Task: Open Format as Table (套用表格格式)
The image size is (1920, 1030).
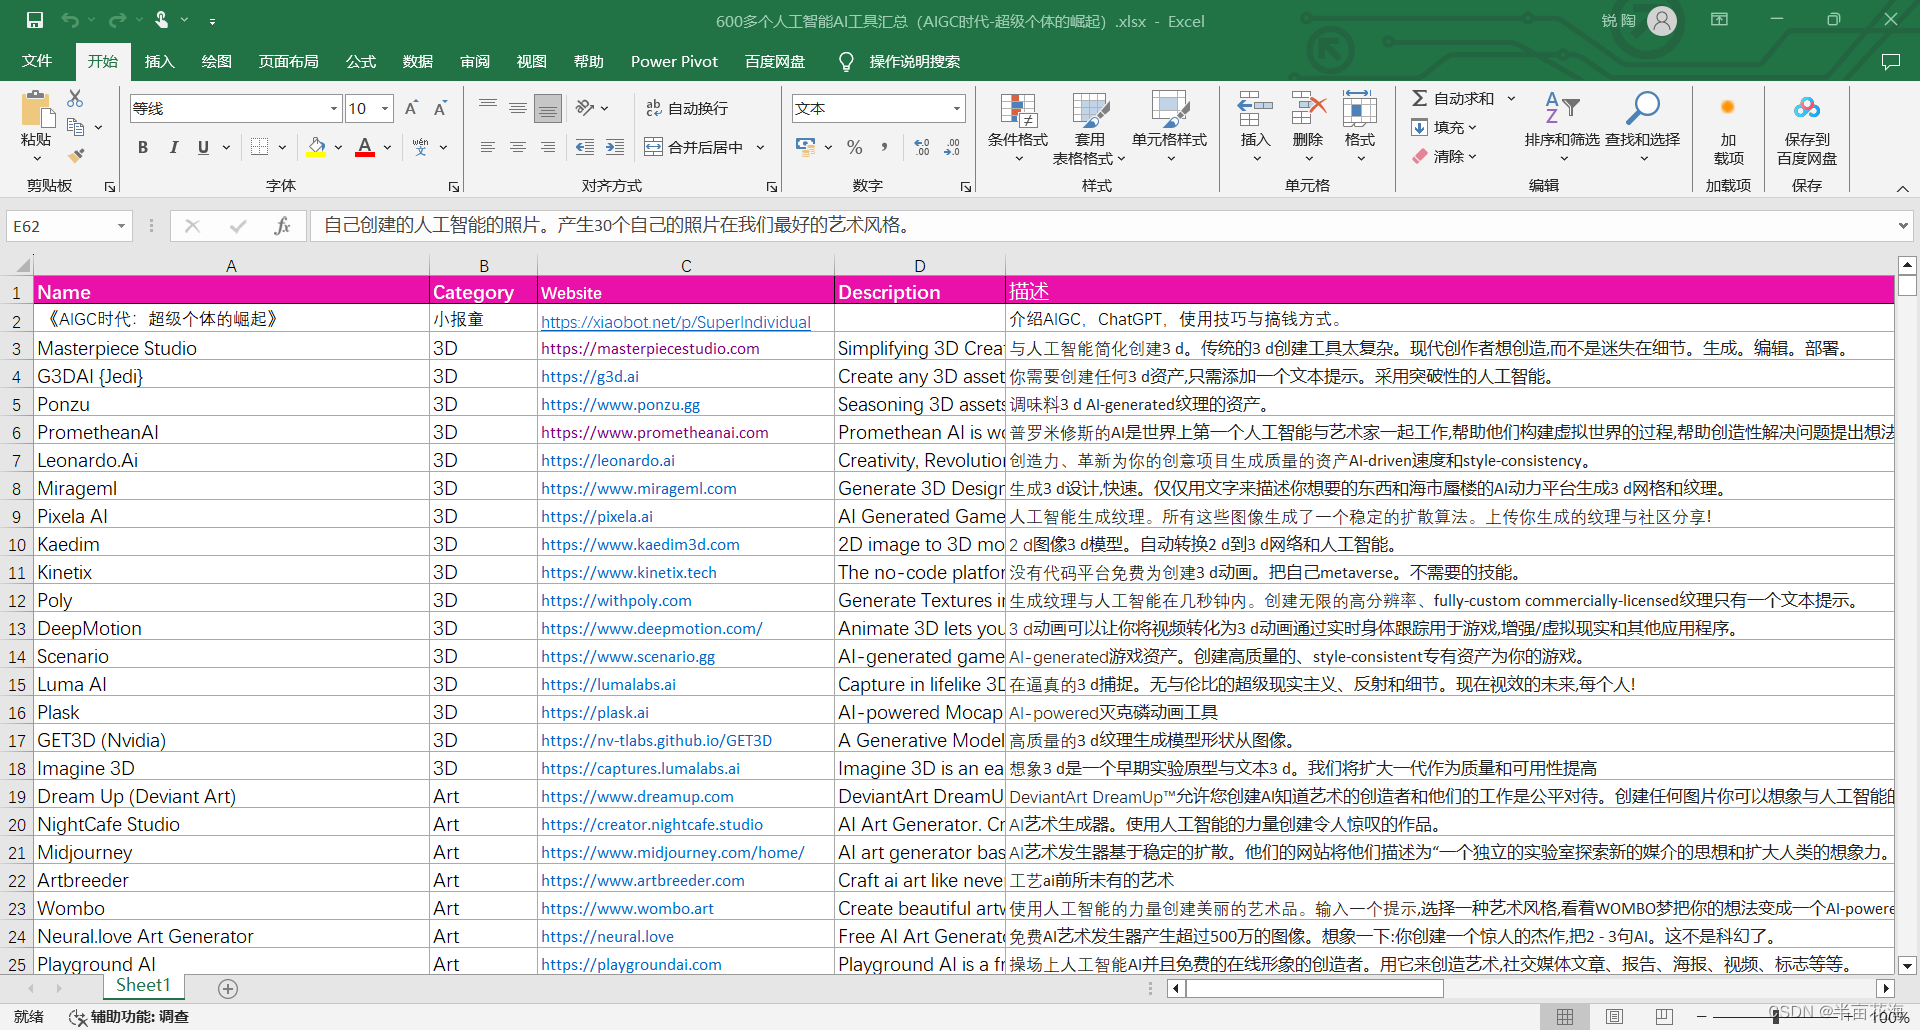Action: (x=1089, y=128)
